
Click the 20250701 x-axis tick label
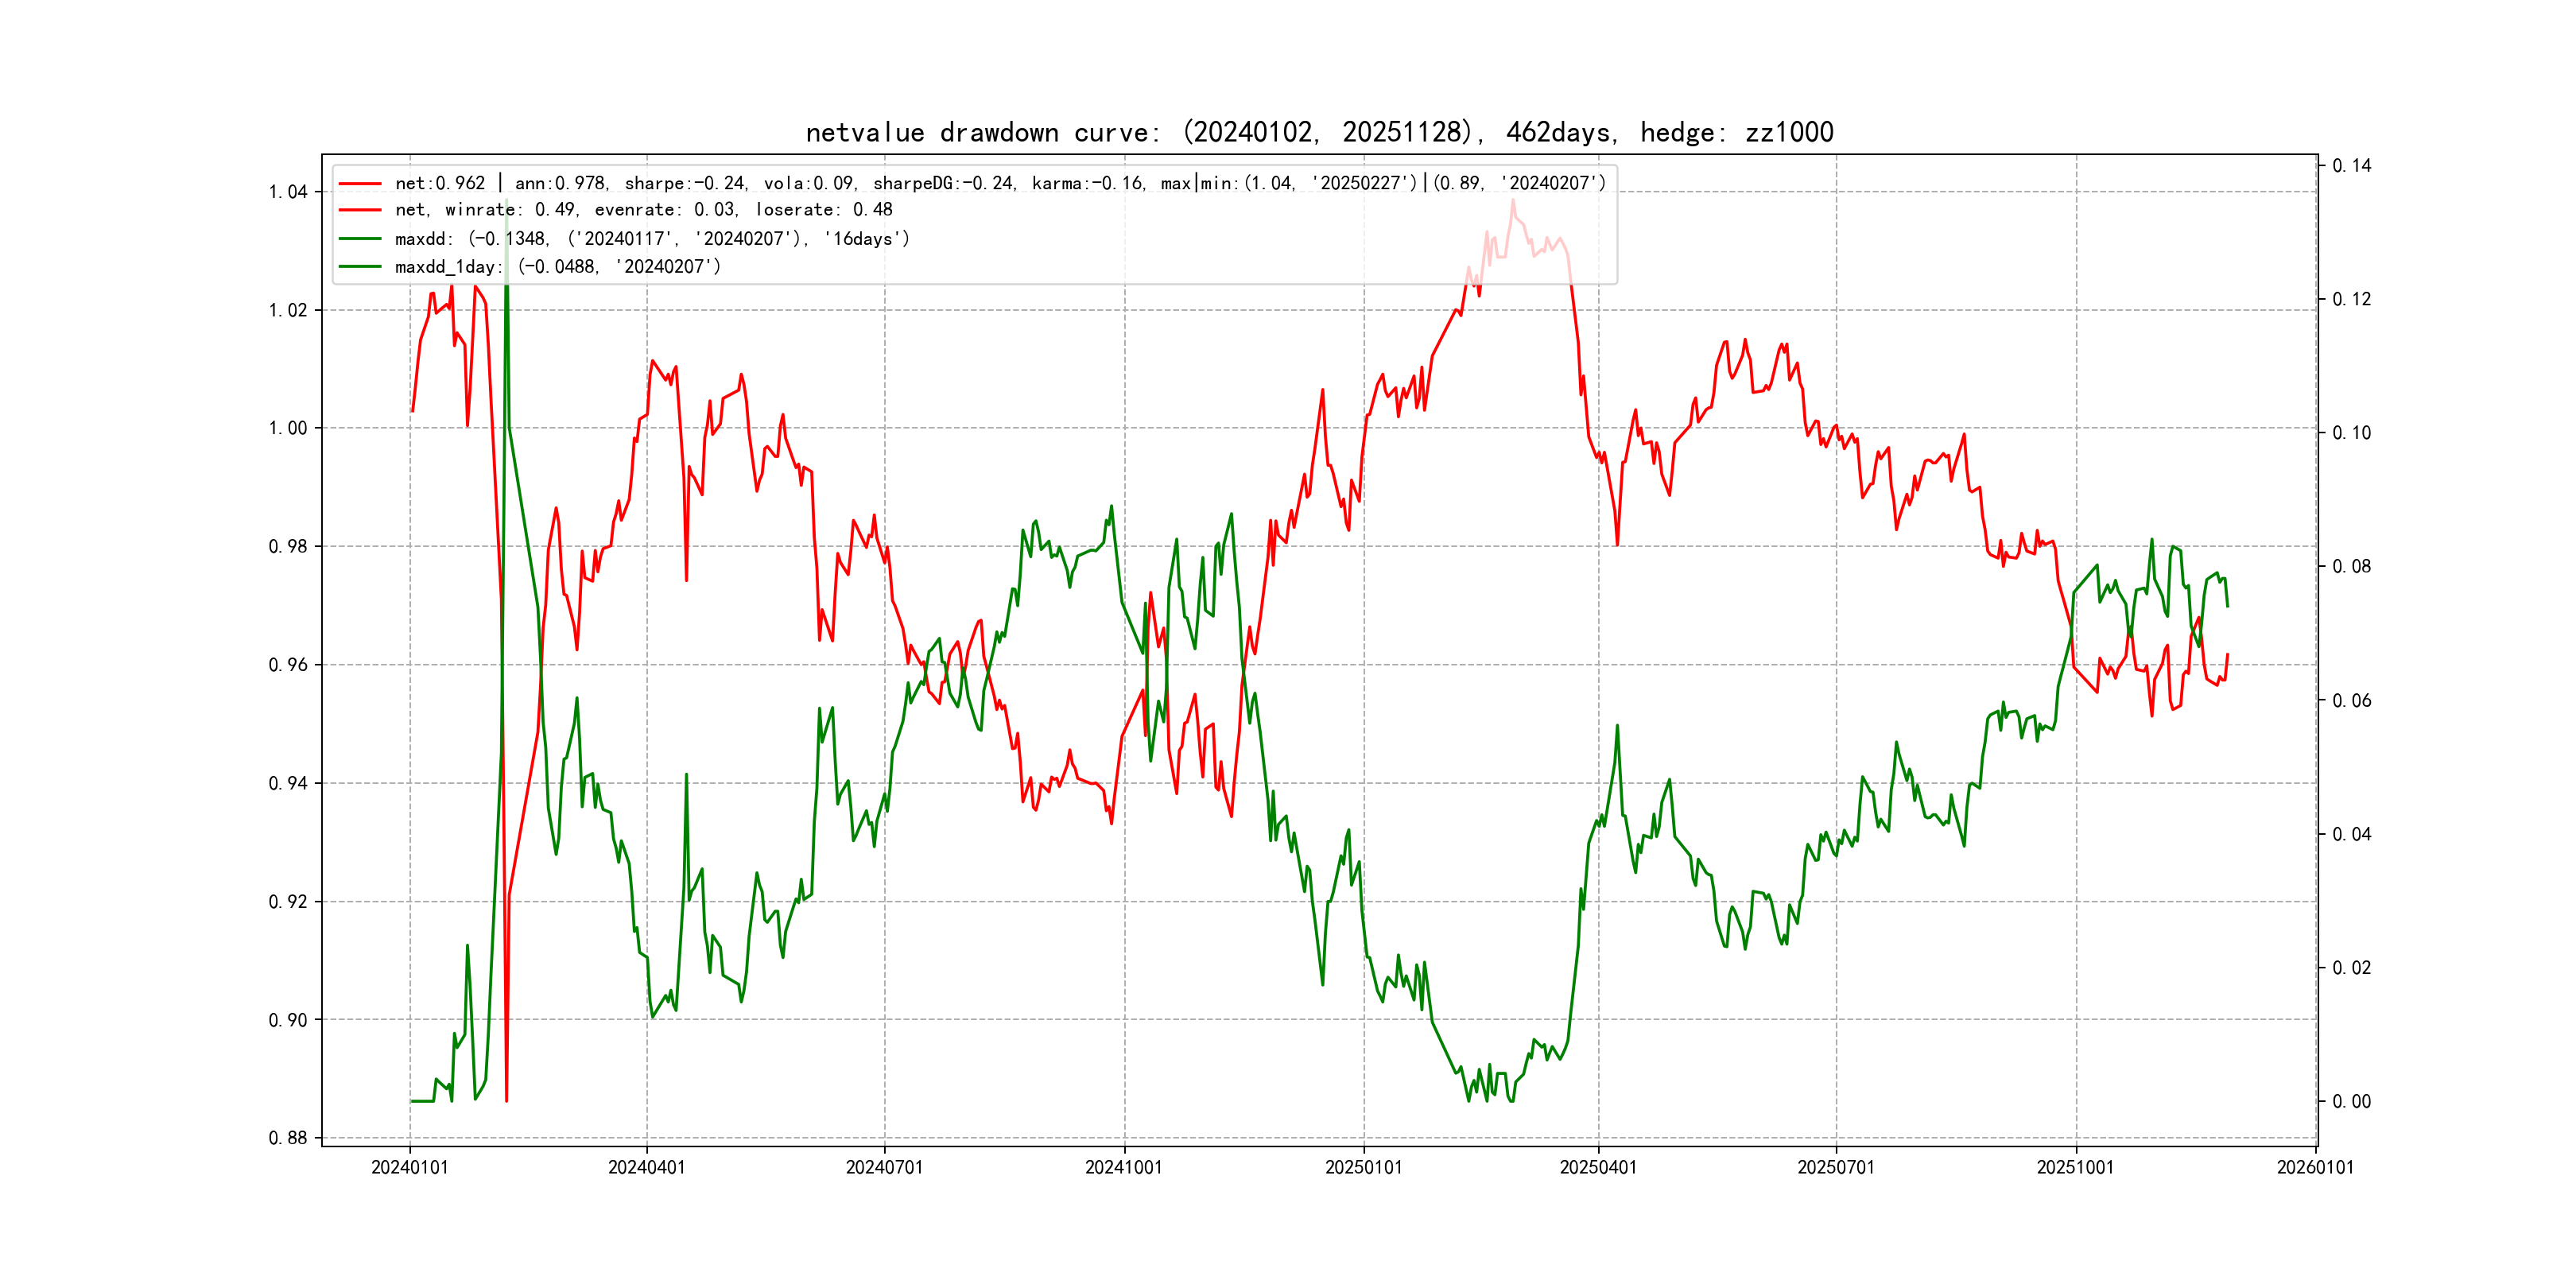point(1836,1167)
